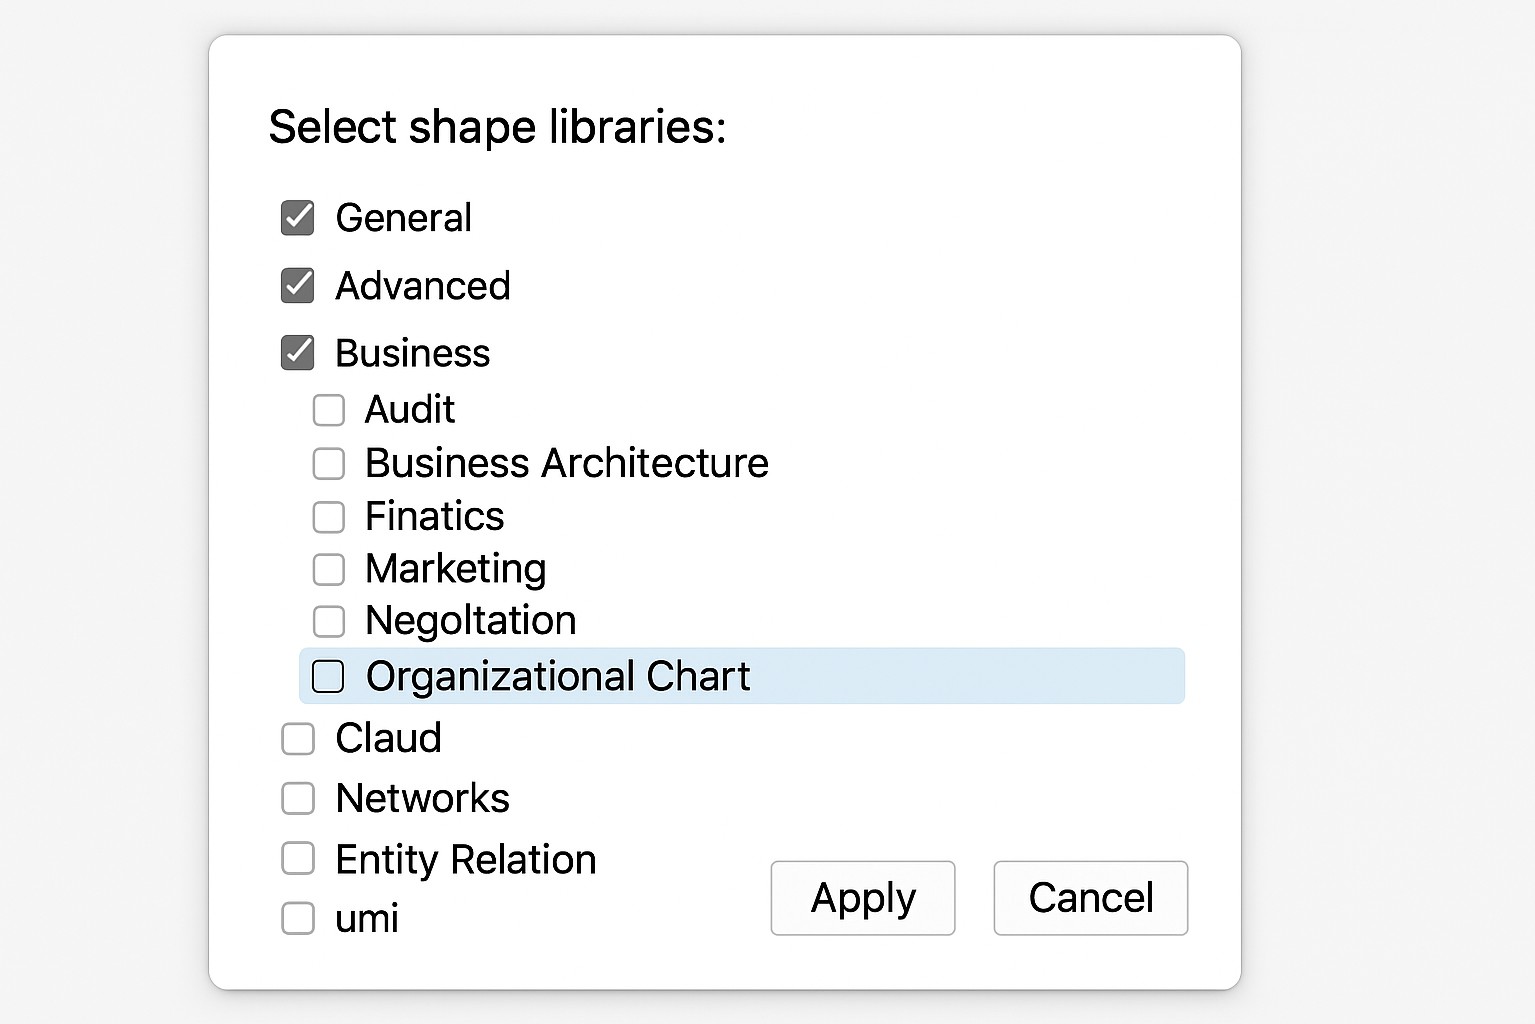This screenshot has height=1024, width=1535.
Task: Check Business Architecture checkbox
Action: tap(329, 464)
